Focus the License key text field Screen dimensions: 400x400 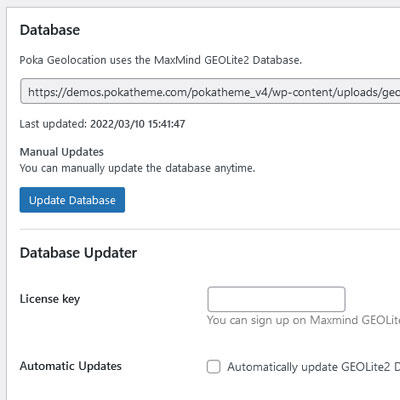pos(276,299)
